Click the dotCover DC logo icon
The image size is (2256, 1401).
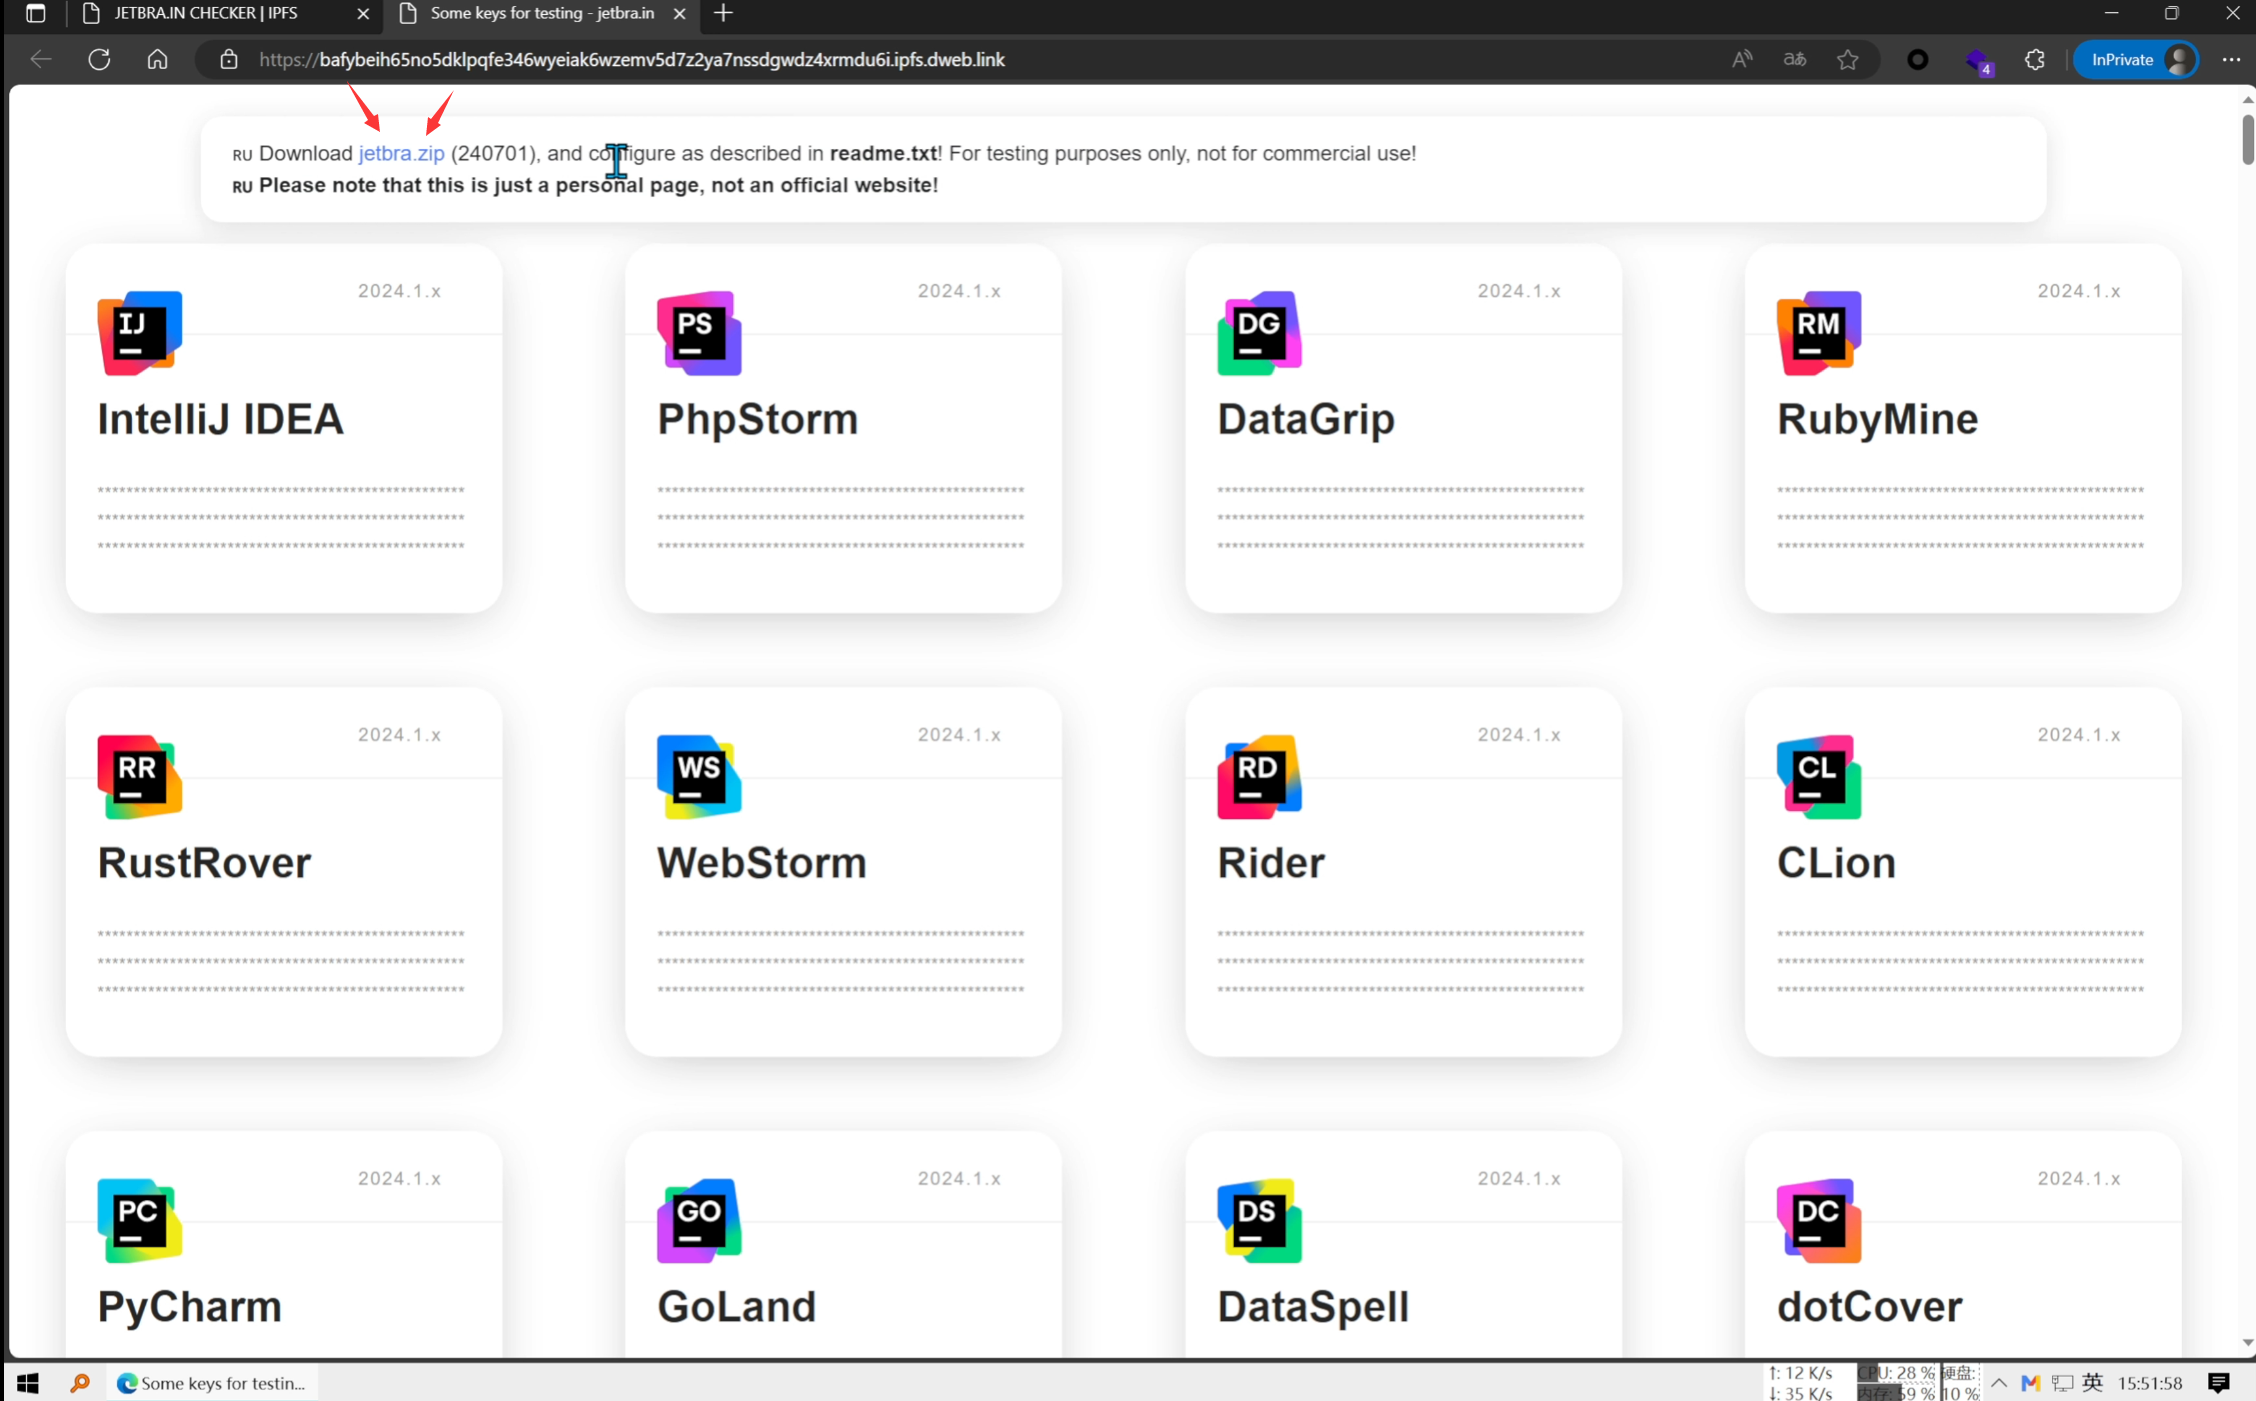(1819, 1221)
